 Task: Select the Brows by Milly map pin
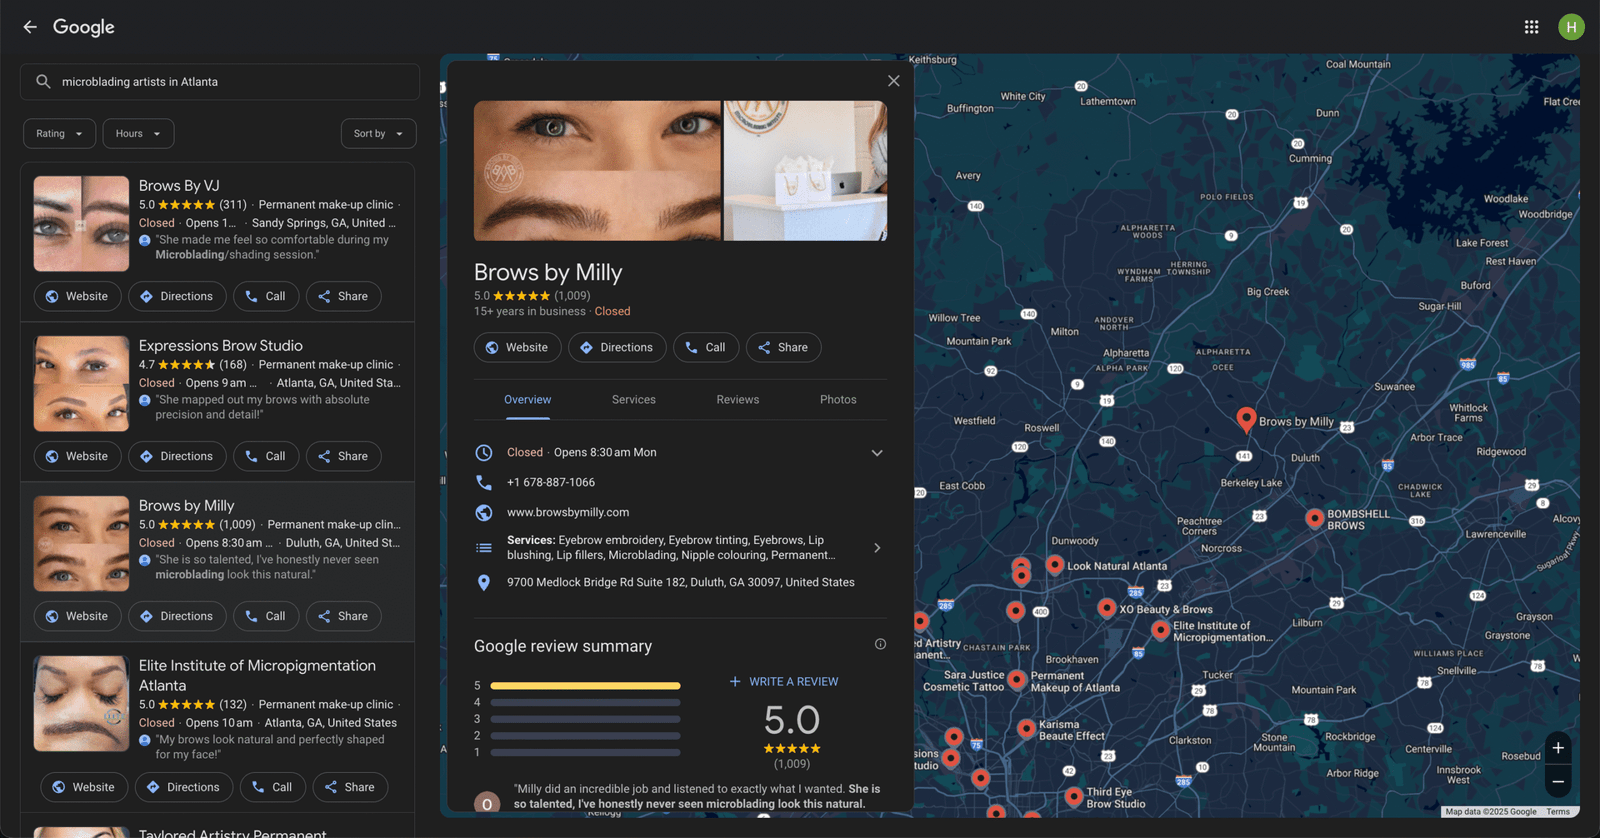[1246, 418]
